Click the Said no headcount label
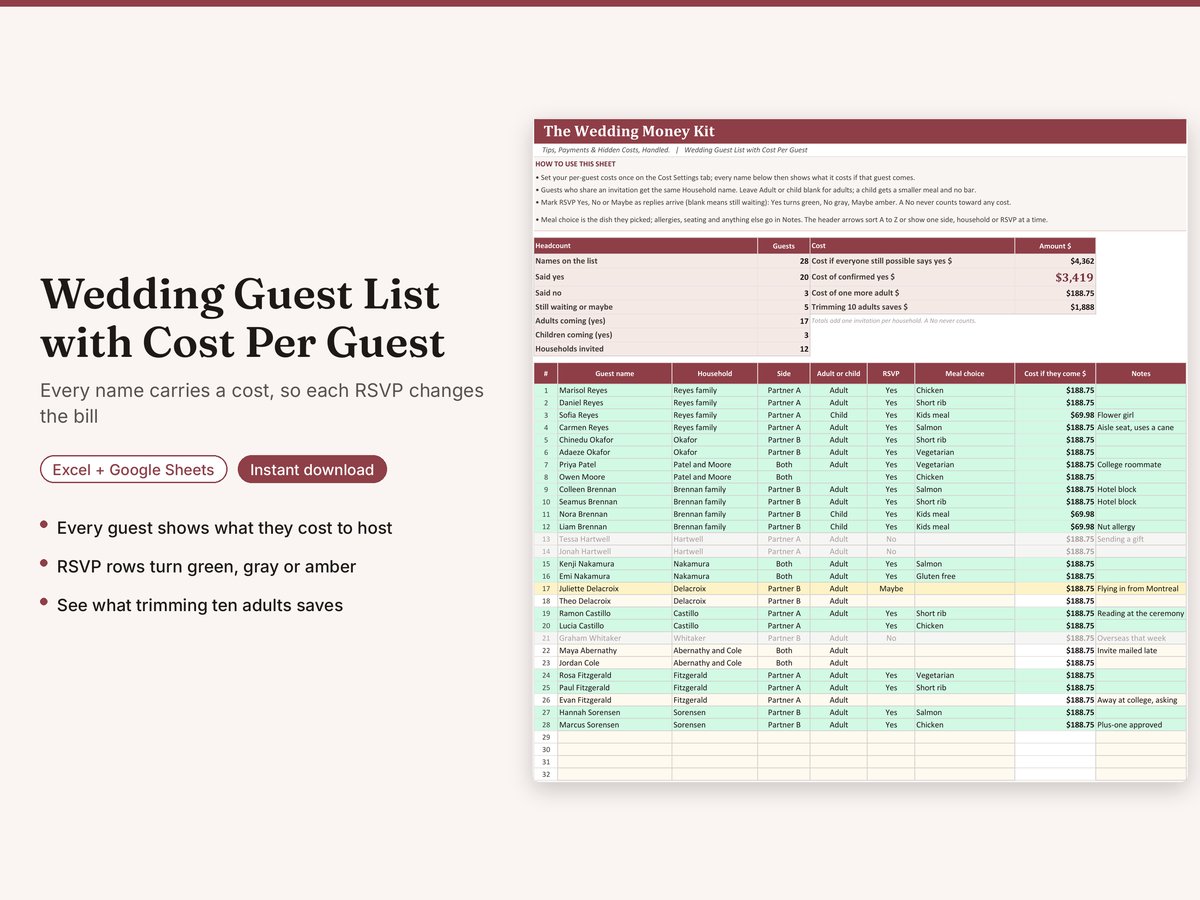 (x=548, y=293)
